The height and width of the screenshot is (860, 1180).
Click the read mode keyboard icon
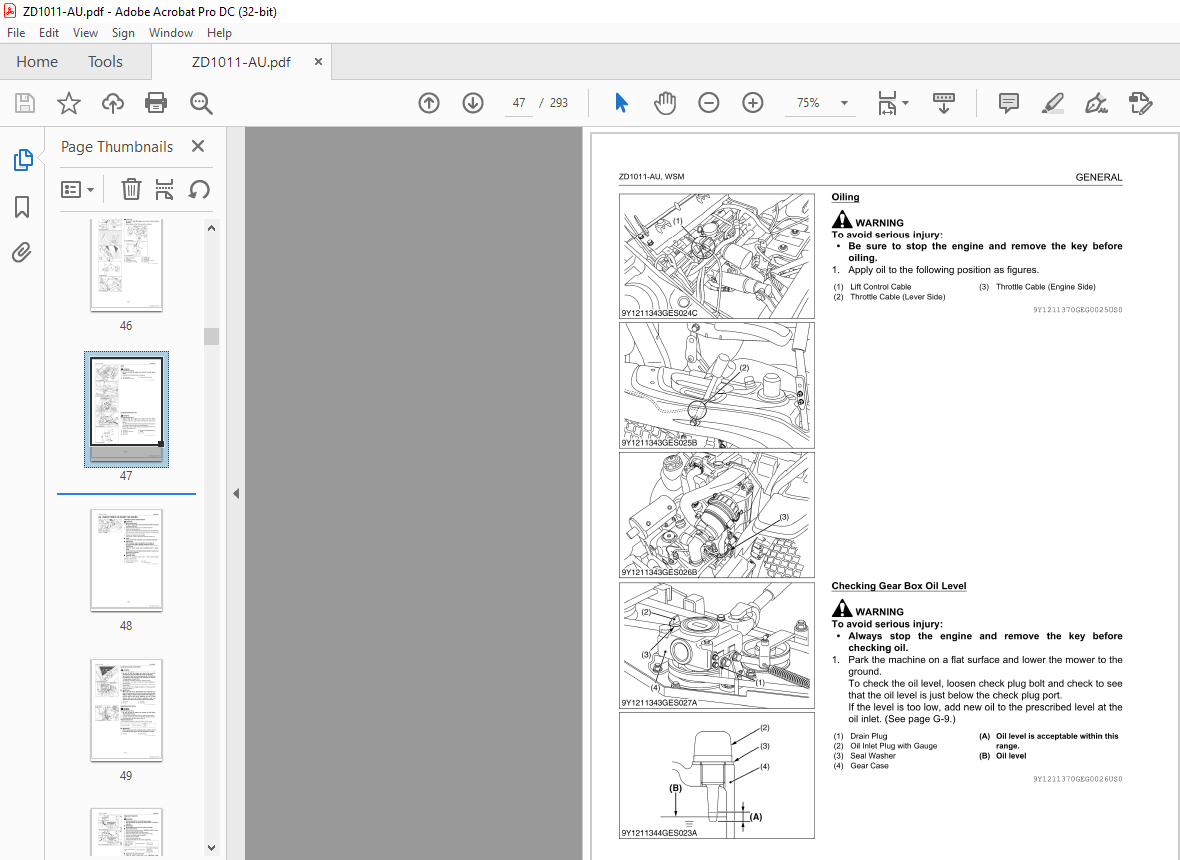943,103
